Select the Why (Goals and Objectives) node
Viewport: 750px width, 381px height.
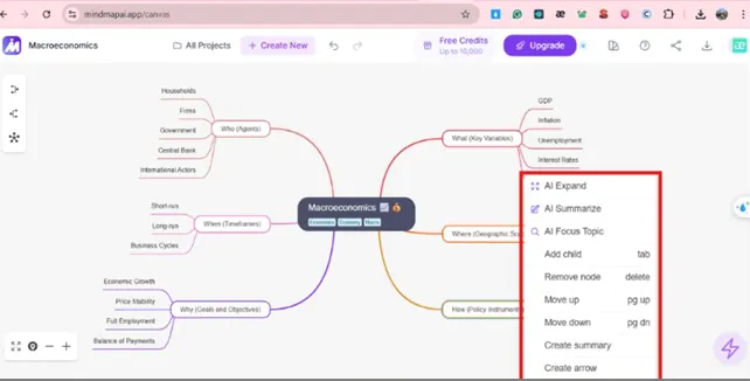[x=220, y=309]
